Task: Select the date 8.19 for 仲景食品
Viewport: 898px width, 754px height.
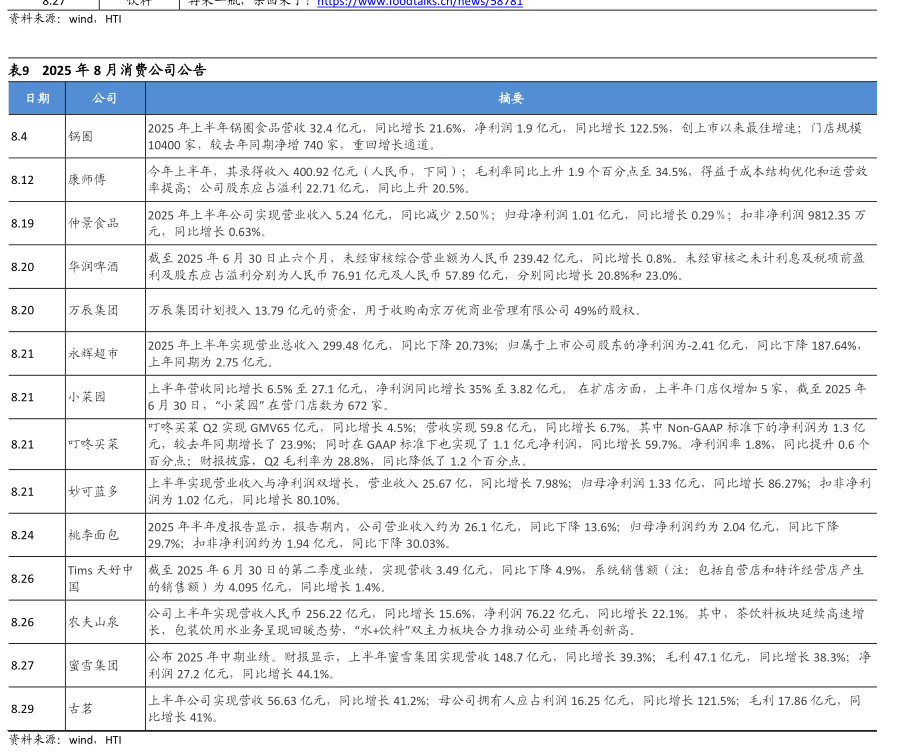Action: point(22,223)
